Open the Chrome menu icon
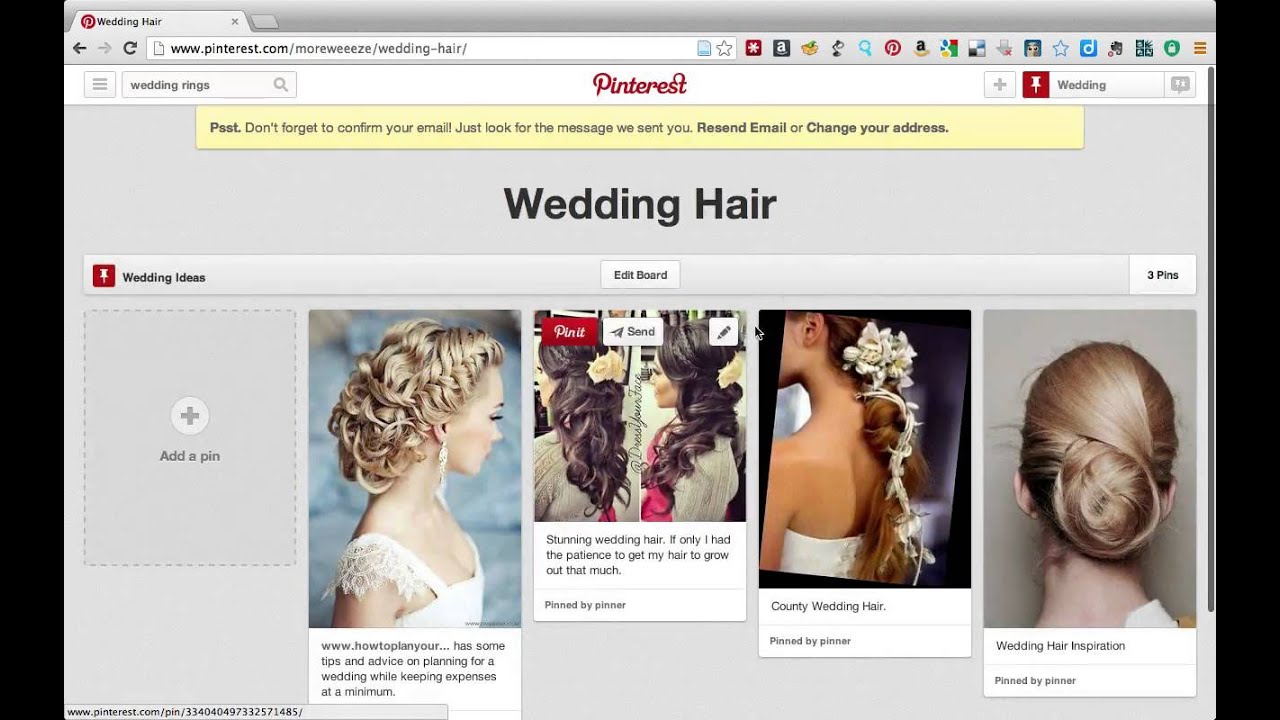 point(1200,48)
